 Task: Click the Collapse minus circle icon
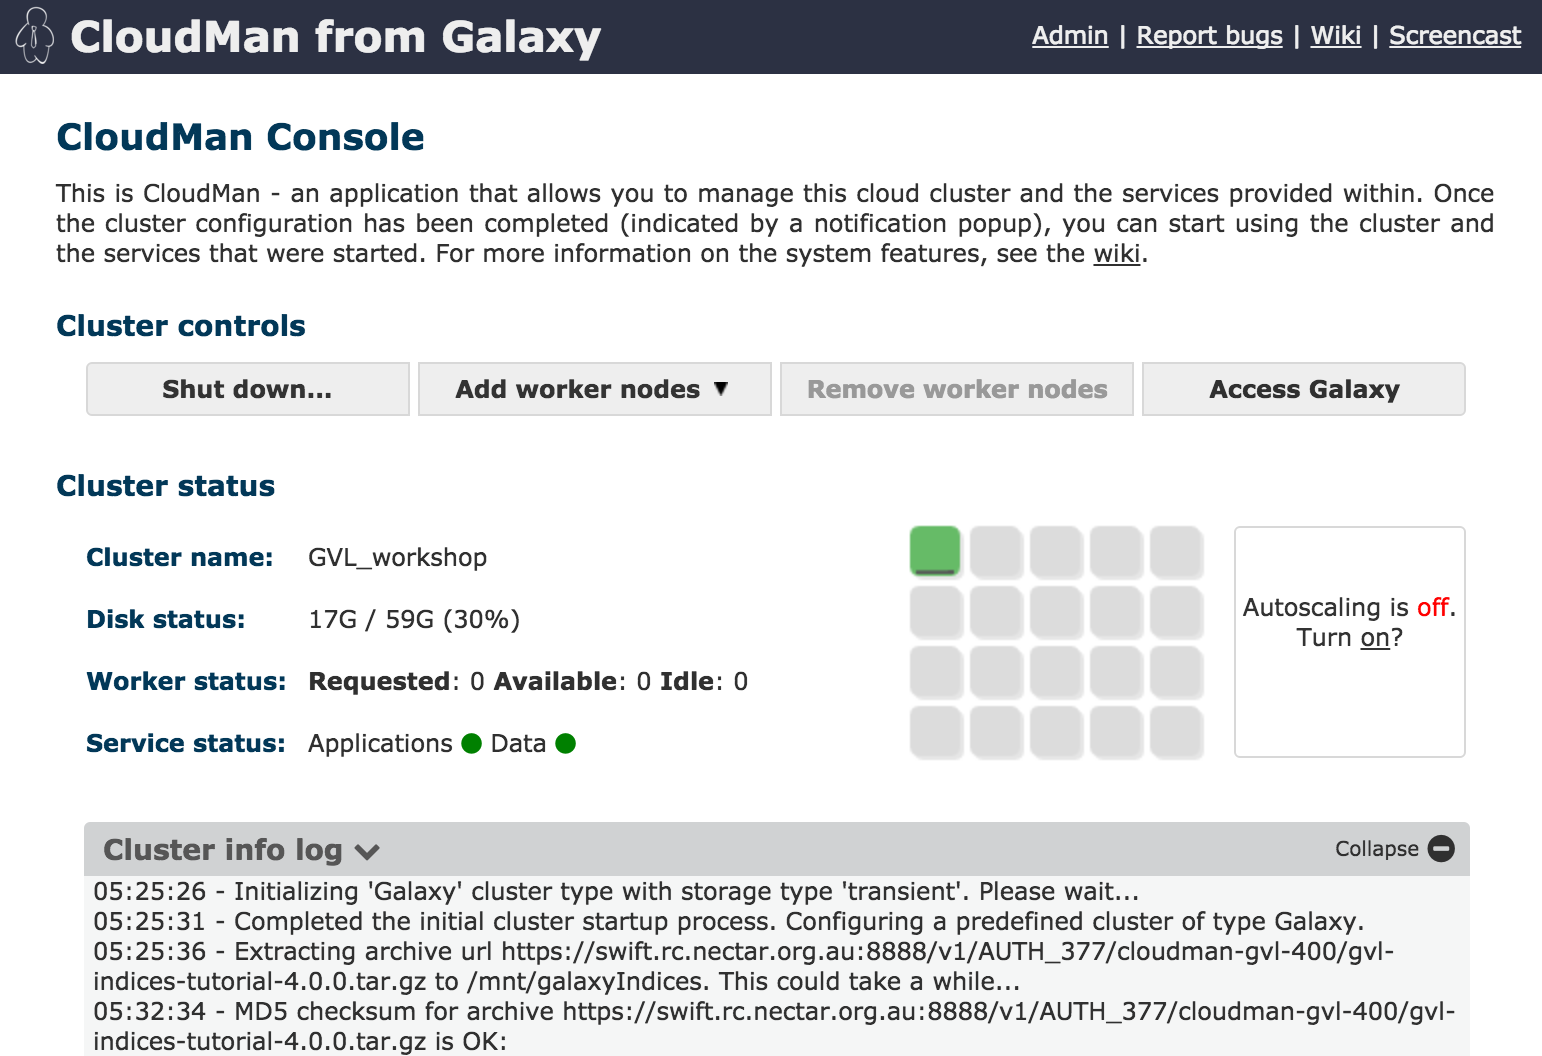coord(1441,848)
